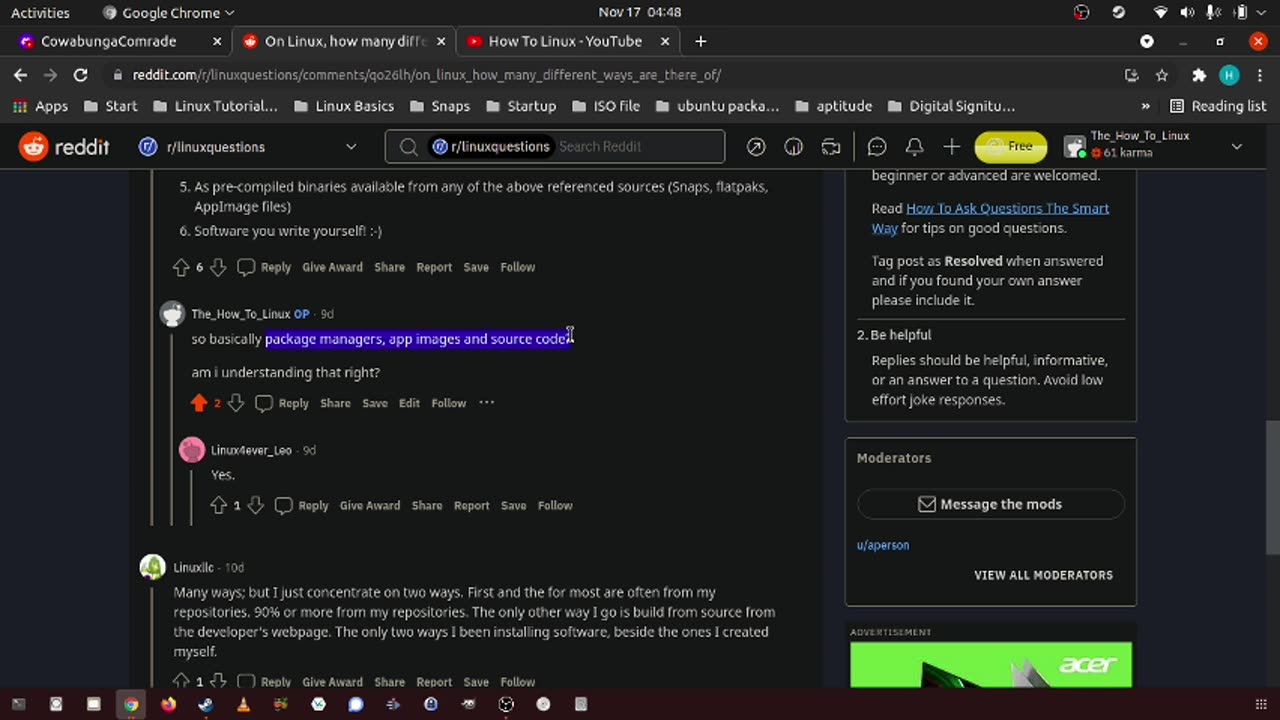1280x720 pixels.
Task: Open the Reading list
Action: (x=1217, y=106)
